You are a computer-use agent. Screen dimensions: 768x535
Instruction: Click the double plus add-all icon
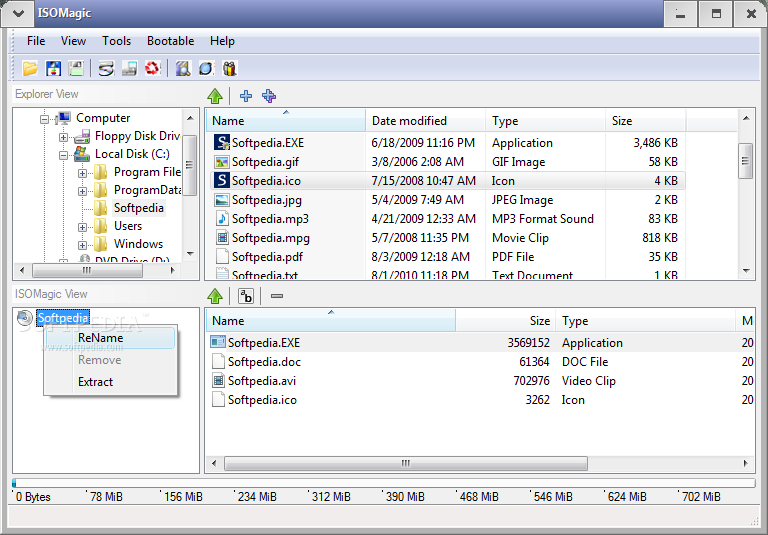269,96
